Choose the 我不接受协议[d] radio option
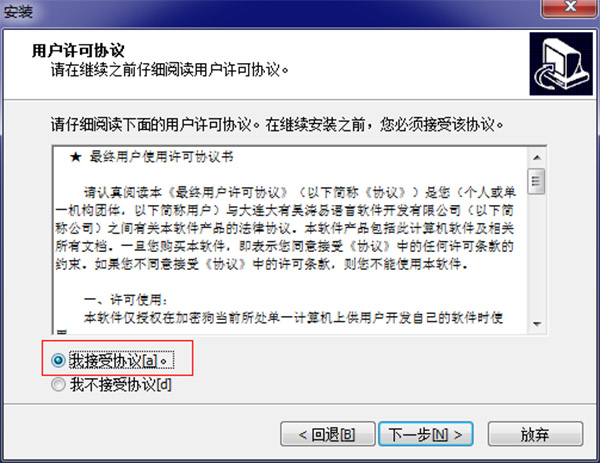 (x=58, y=385)
